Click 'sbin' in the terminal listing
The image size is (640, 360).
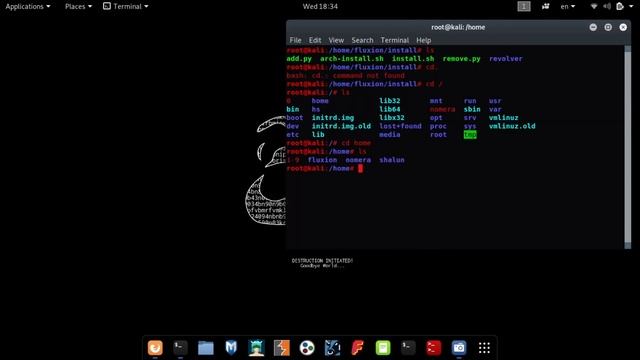(x=472, y=109)
